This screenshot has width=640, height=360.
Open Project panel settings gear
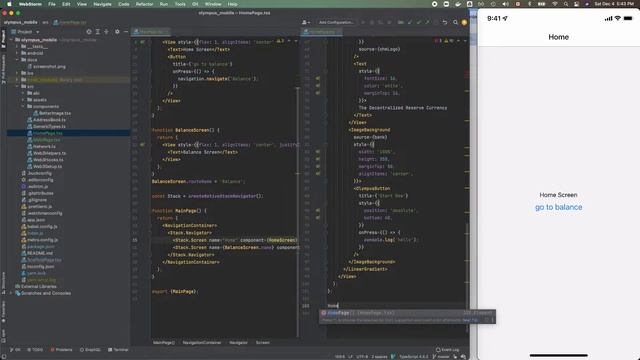(x=117, y=31)
